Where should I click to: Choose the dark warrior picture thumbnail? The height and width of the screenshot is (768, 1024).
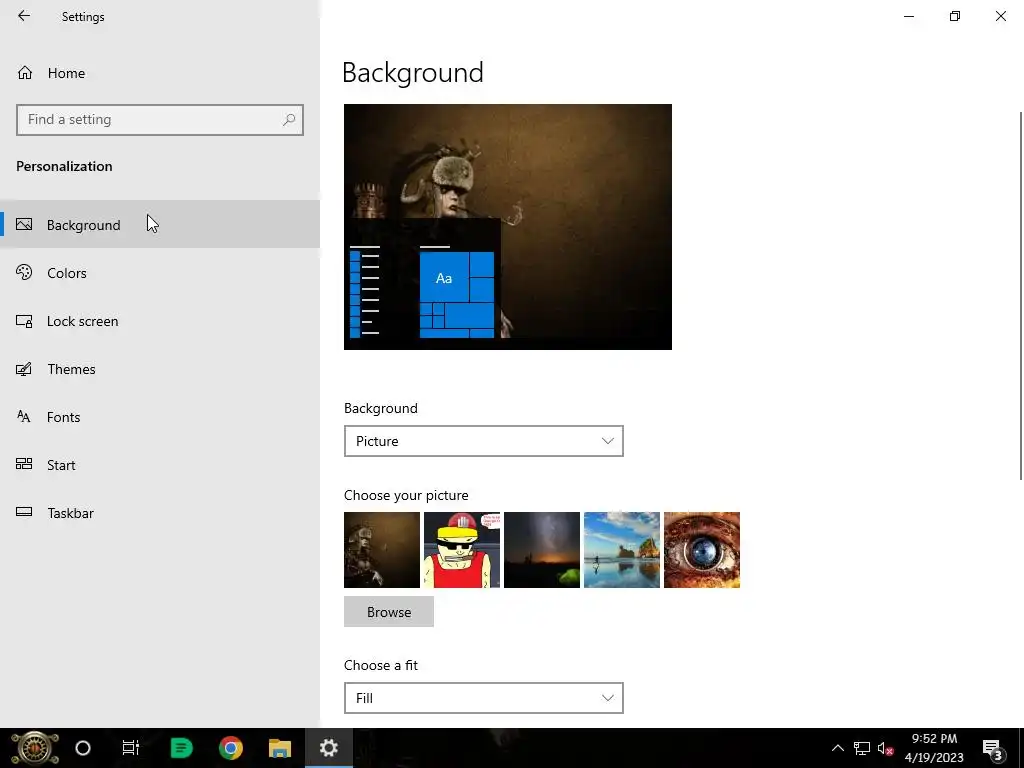coord(382,550)
